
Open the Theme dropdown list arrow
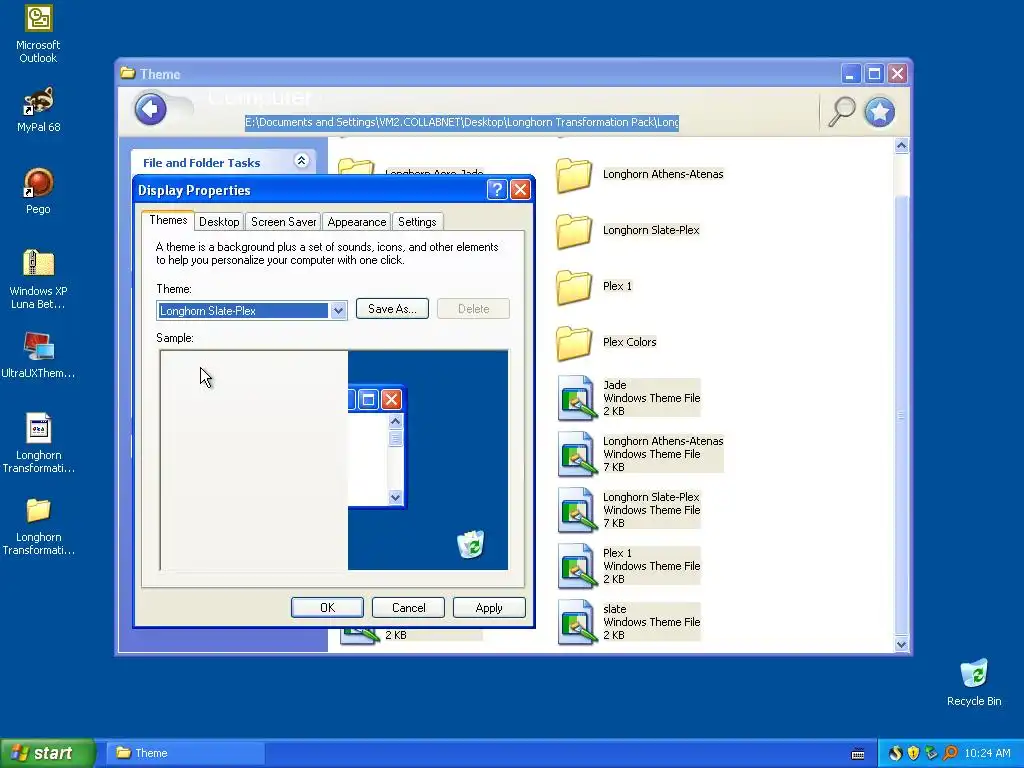(x=338, y=311)
